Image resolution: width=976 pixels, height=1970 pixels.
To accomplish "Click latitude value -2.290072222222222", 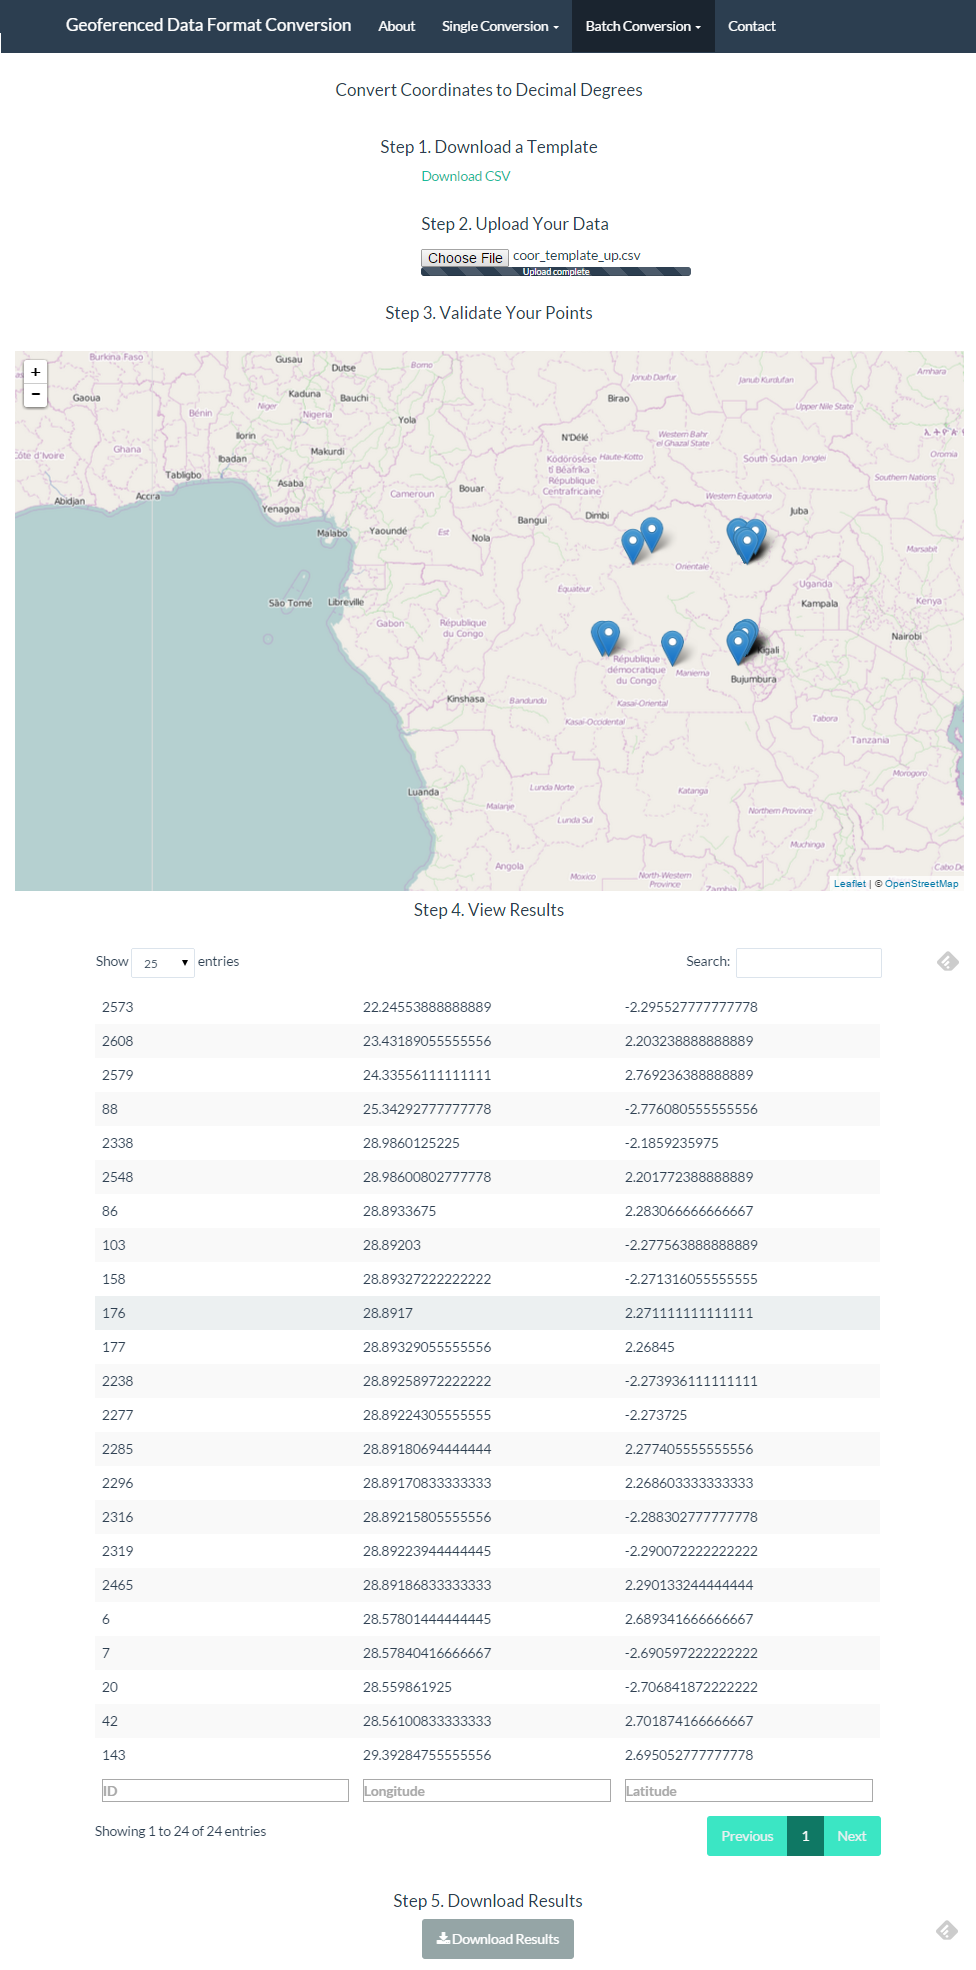I will pyautogui.click(x=691, y=1551).
